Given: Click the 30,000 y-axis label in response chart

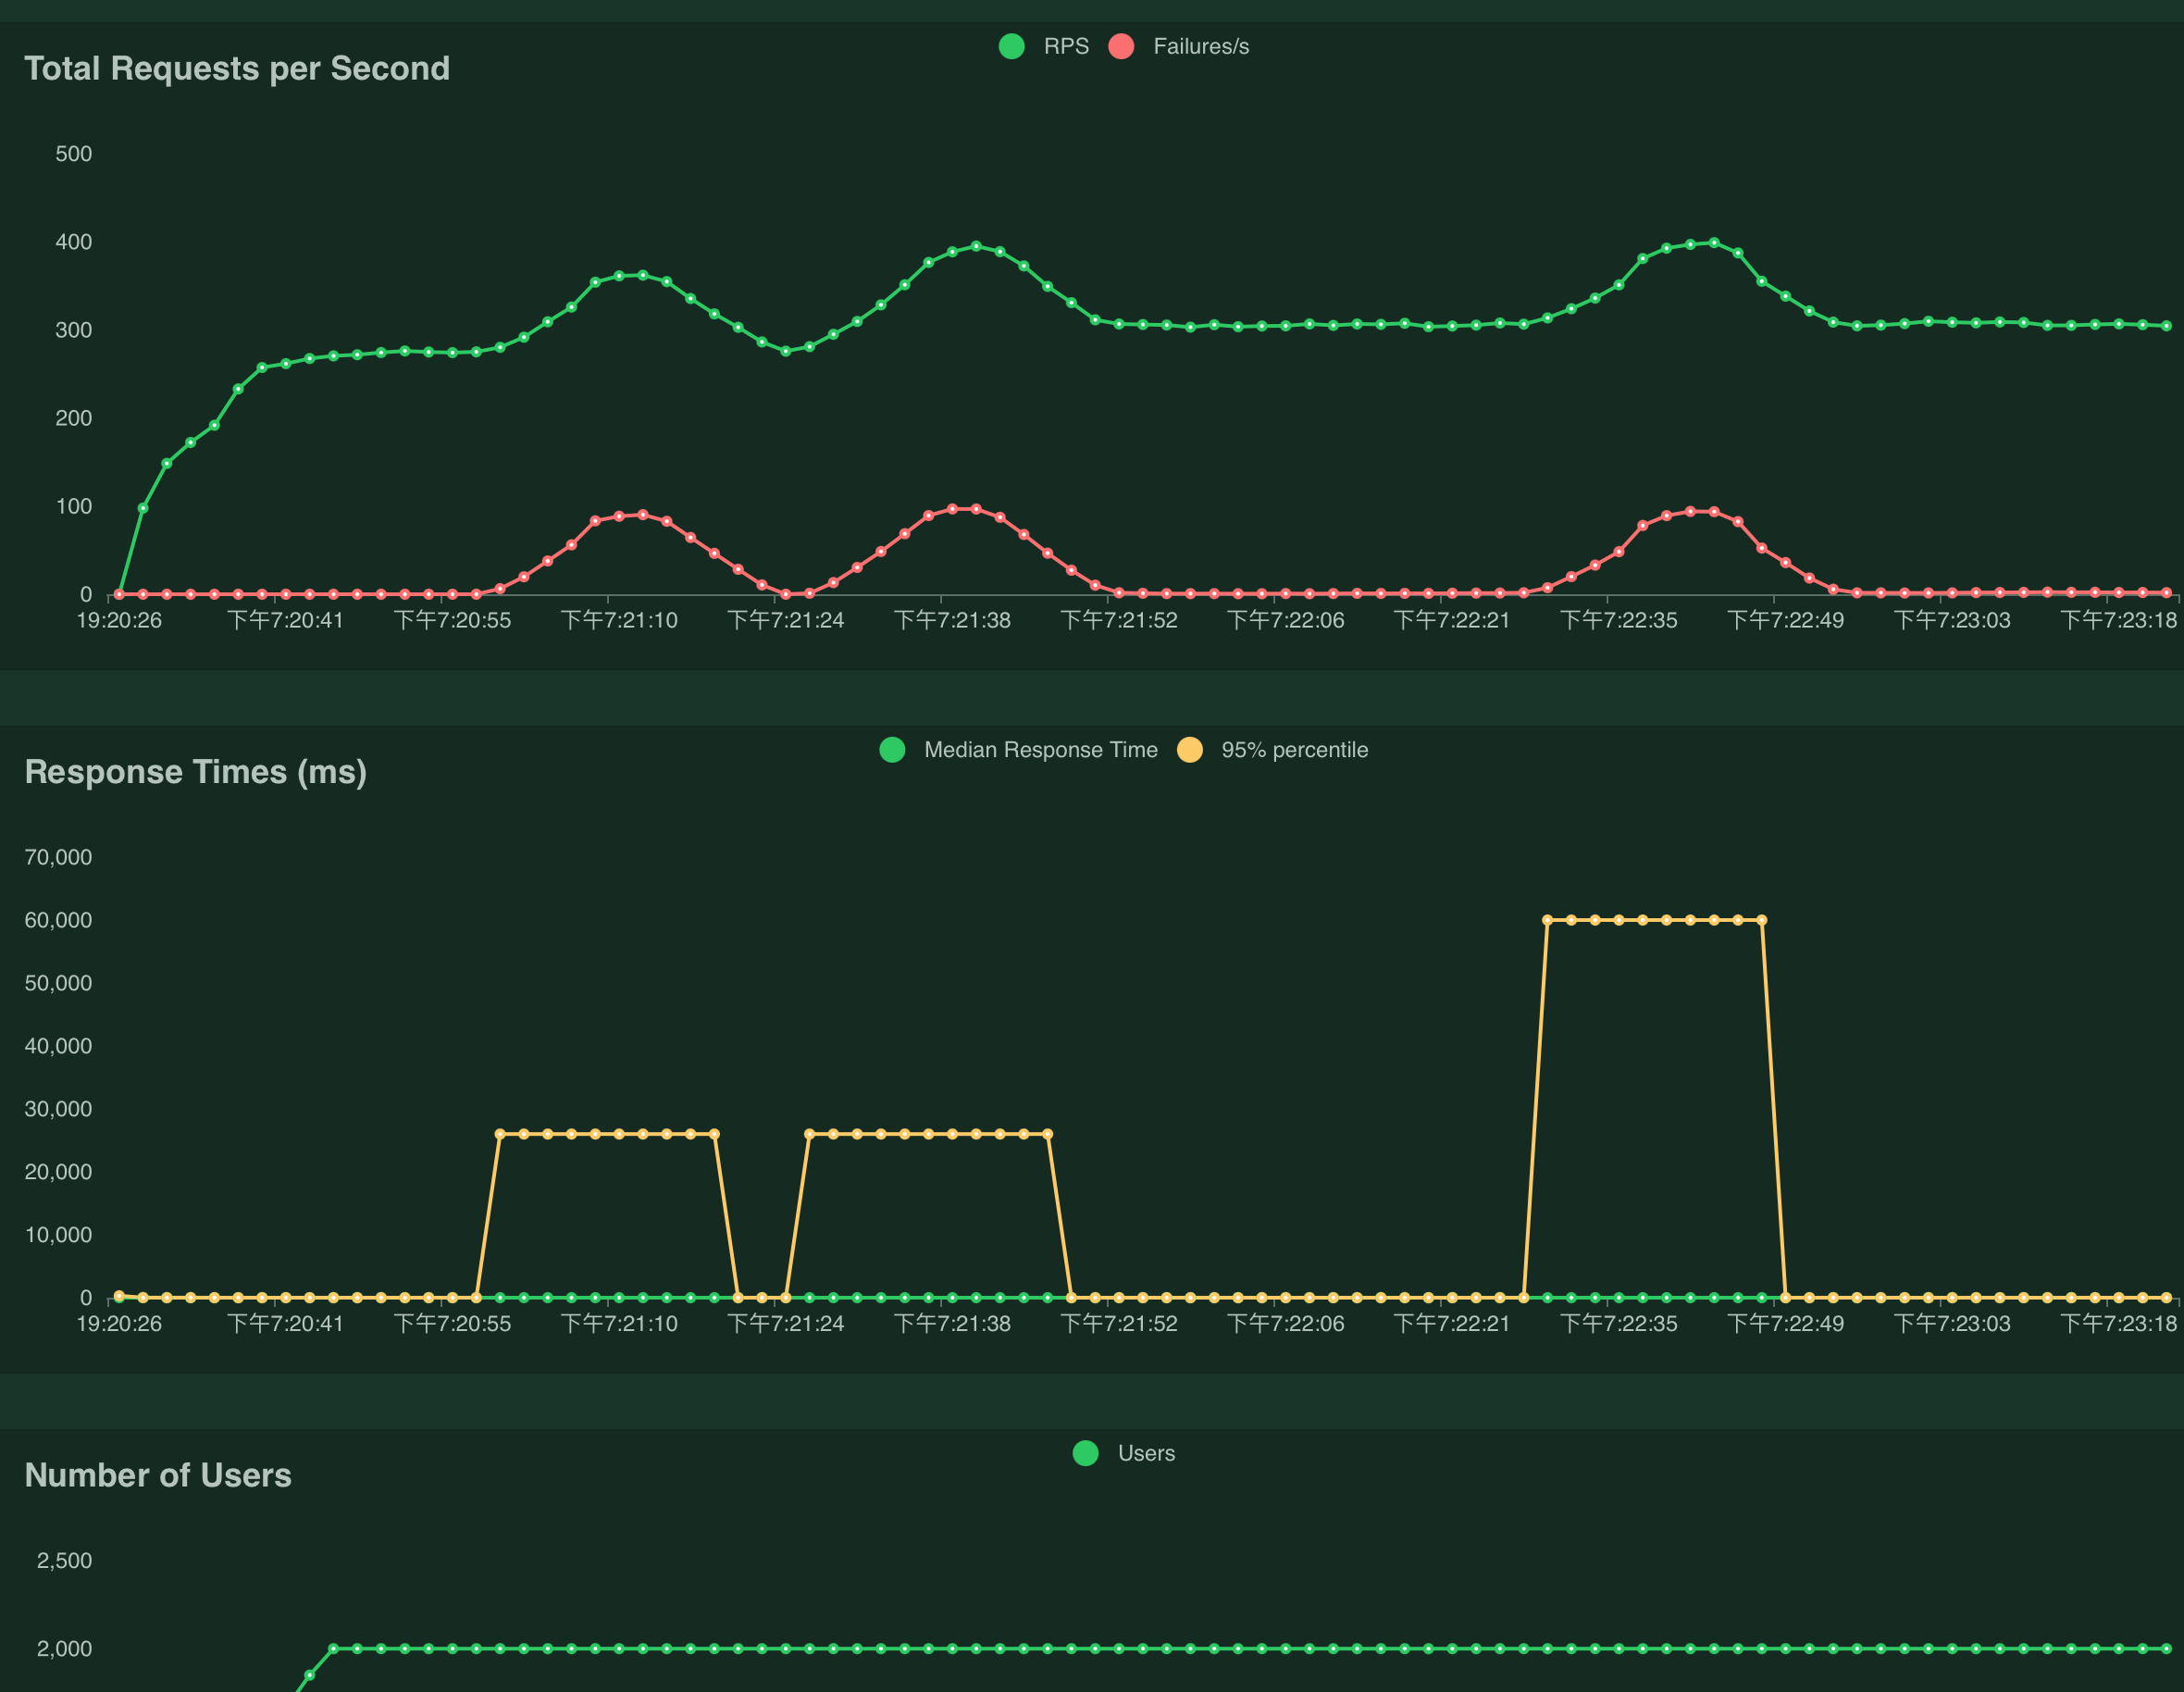Looking at the screenshot, I should 58,1109.
